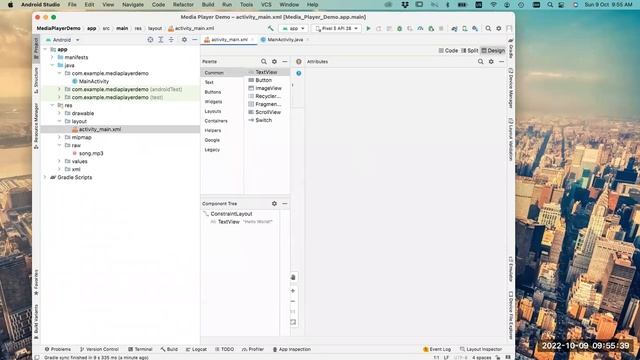Select ConstraintLayout in the Component Tree
The image size is (640, 360).
pos(231,214)
